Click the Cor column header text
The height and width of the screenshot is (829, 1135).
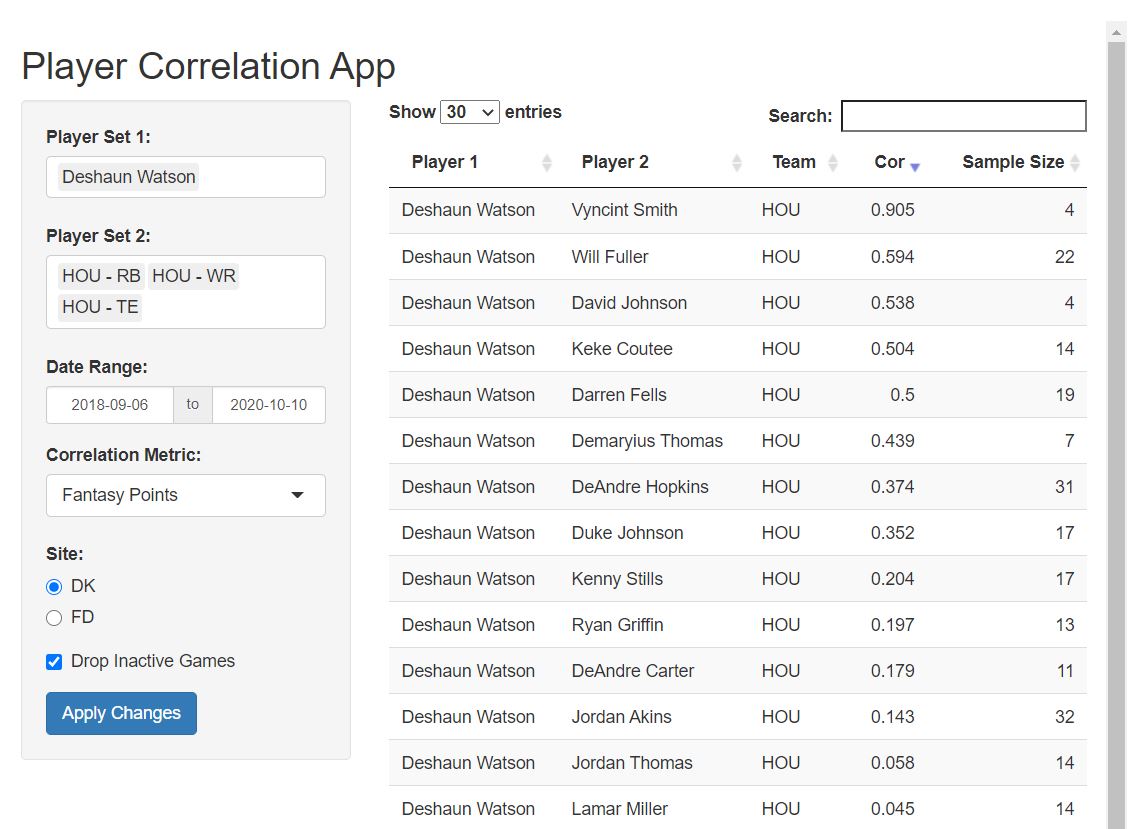(889, 162)
